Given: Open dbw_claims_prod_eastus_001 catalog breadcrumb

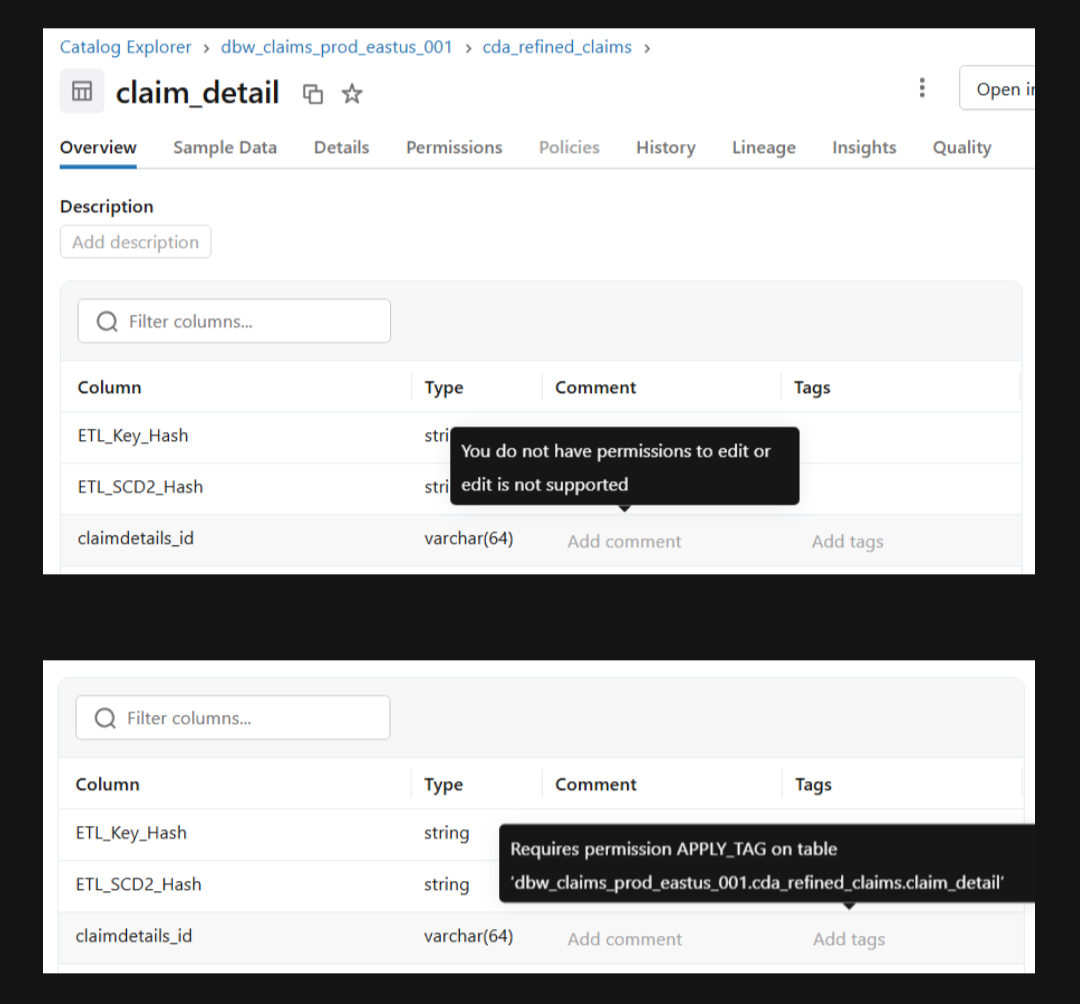Looking at the screenshot, I should pyautogui.click(x=337, y=47).
